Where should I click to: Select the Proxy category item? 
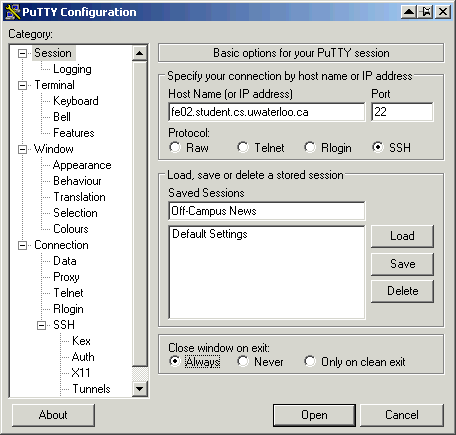click(x=66, y=277)
